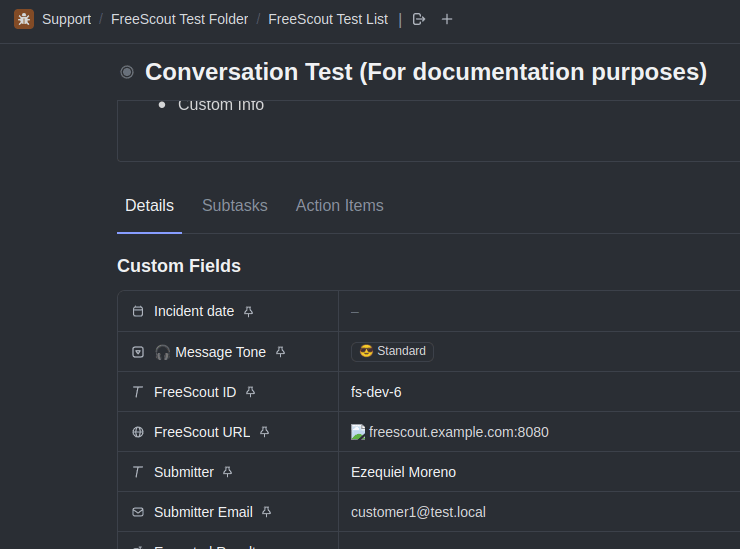Click the task status circle icon
Image resolution: width=740 pixels, height=549 pixels.
tap(127, 72)
